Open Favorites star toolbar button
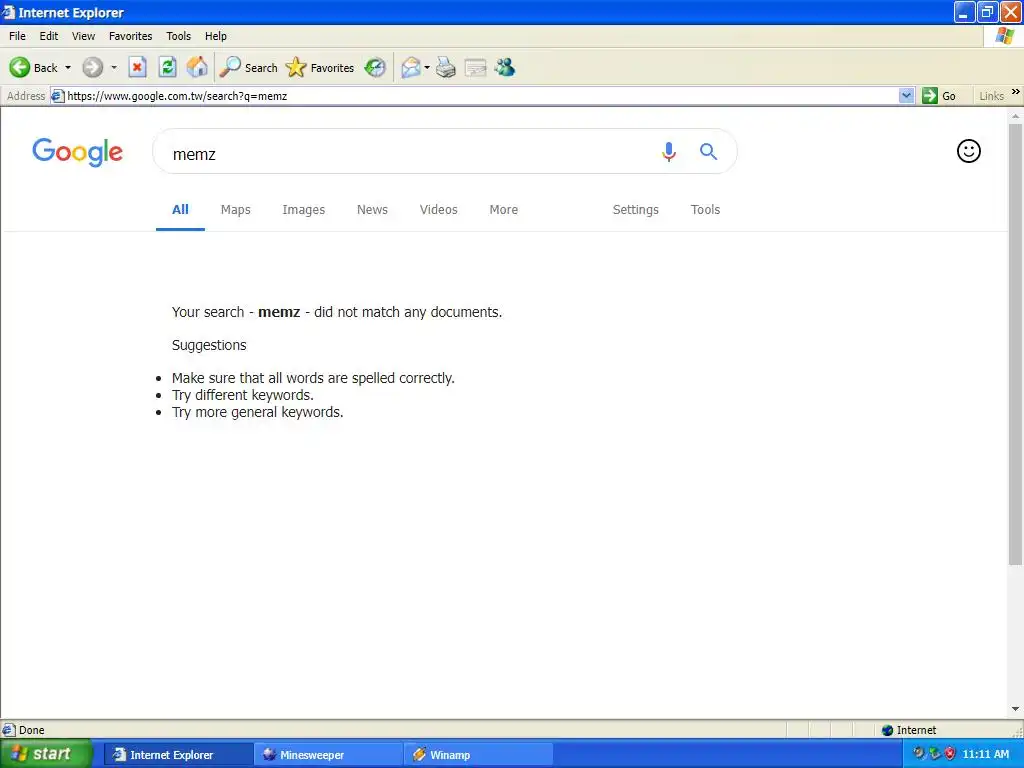Image resolution: width=1024 pixels, height=768 pixels. 320,67
